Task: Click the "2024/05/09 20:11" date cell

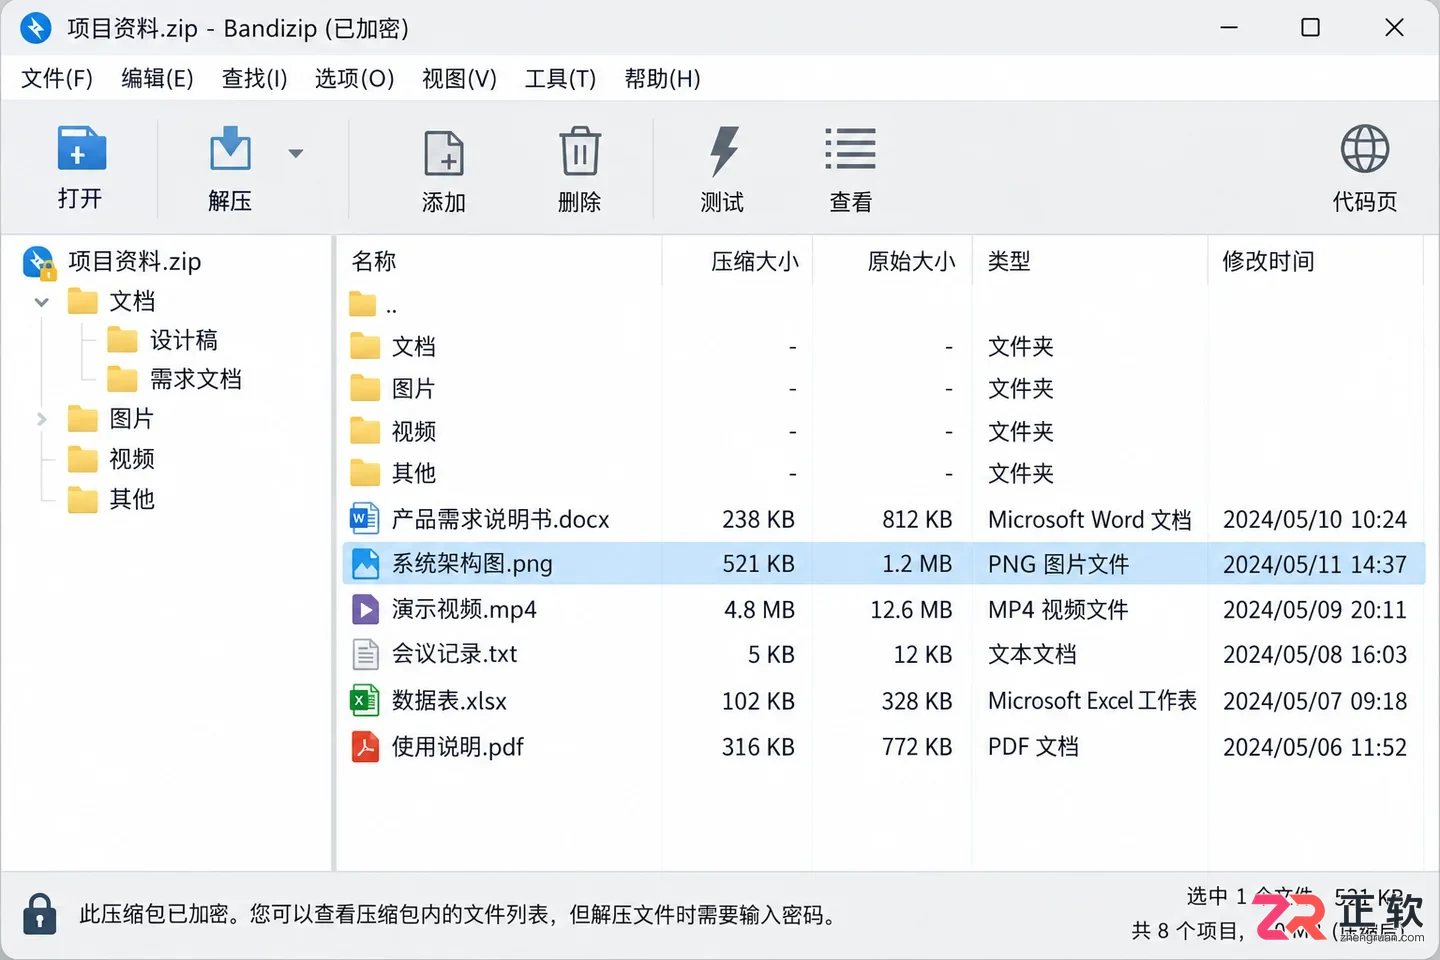Action: [1315, 610]
